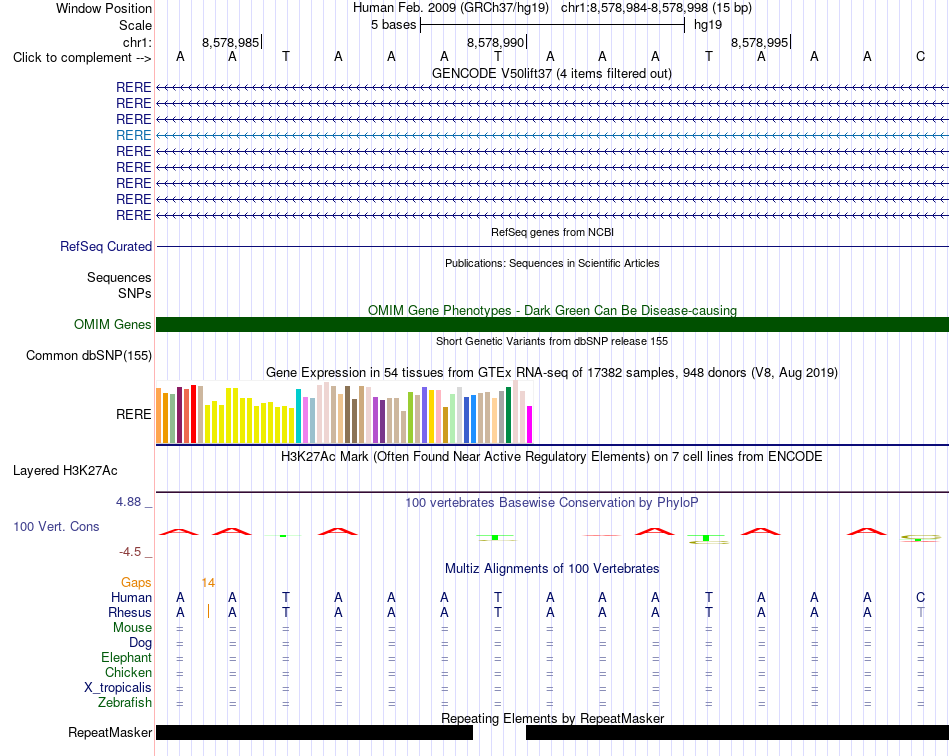950x756 pixels.
Task: Click the right black RepeatMasker block
Action: point(737,732)
